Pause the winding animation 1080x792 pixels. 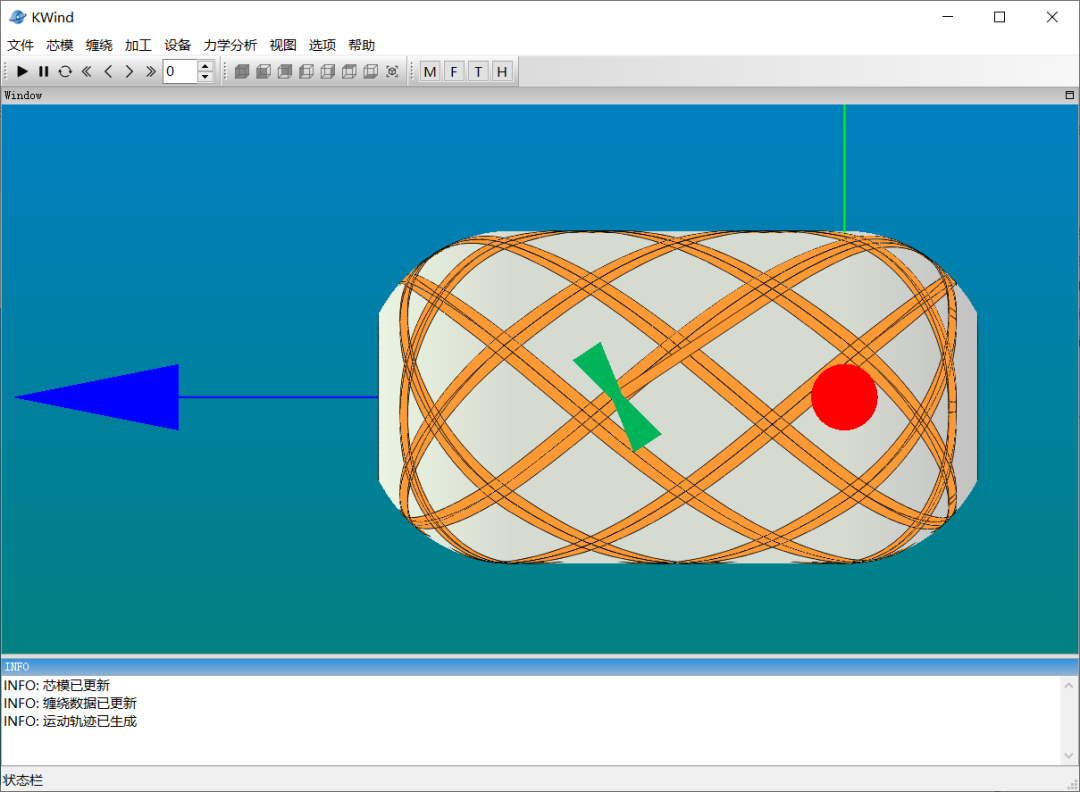(x=44, y=71)
